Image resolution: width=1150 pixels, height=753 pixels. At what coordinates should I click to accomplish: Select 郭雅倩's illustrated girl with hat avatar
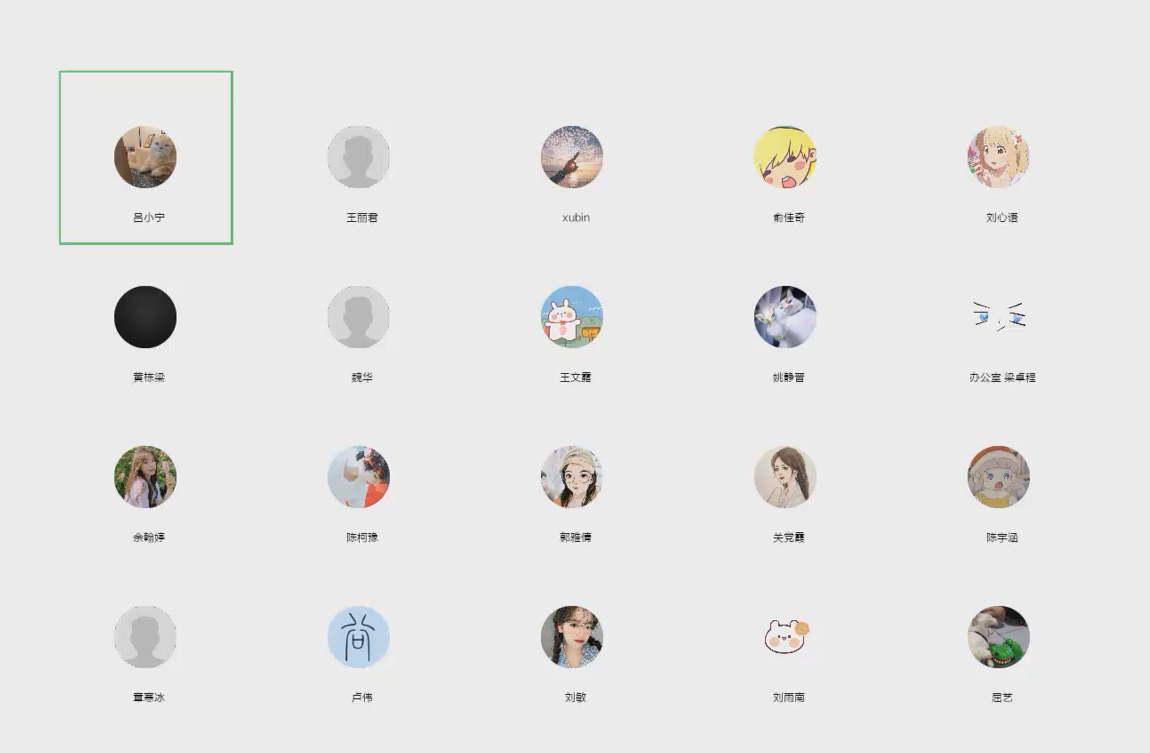572,477
